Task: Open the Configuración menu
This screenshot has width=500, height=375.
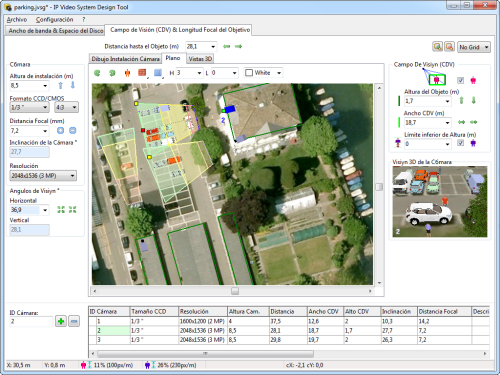Action: tap(54, 20)
